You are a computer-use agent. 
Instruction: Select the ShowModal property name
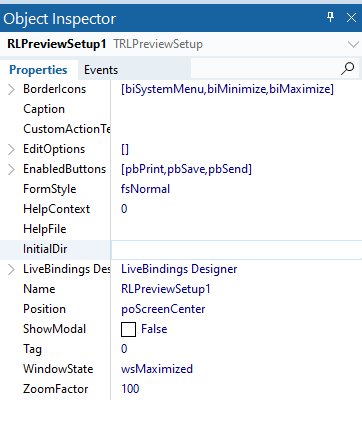(54, 329)
